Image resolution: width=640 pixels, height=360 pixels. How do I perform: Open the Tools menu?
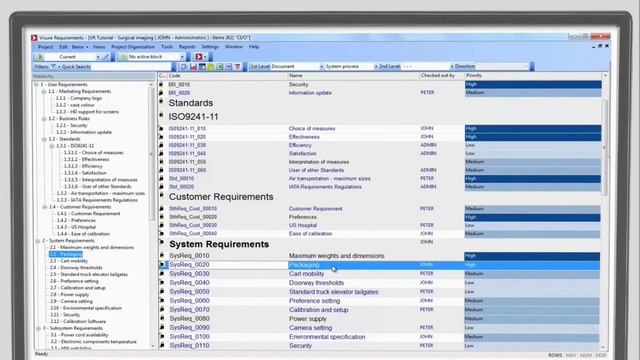(167, 47)
